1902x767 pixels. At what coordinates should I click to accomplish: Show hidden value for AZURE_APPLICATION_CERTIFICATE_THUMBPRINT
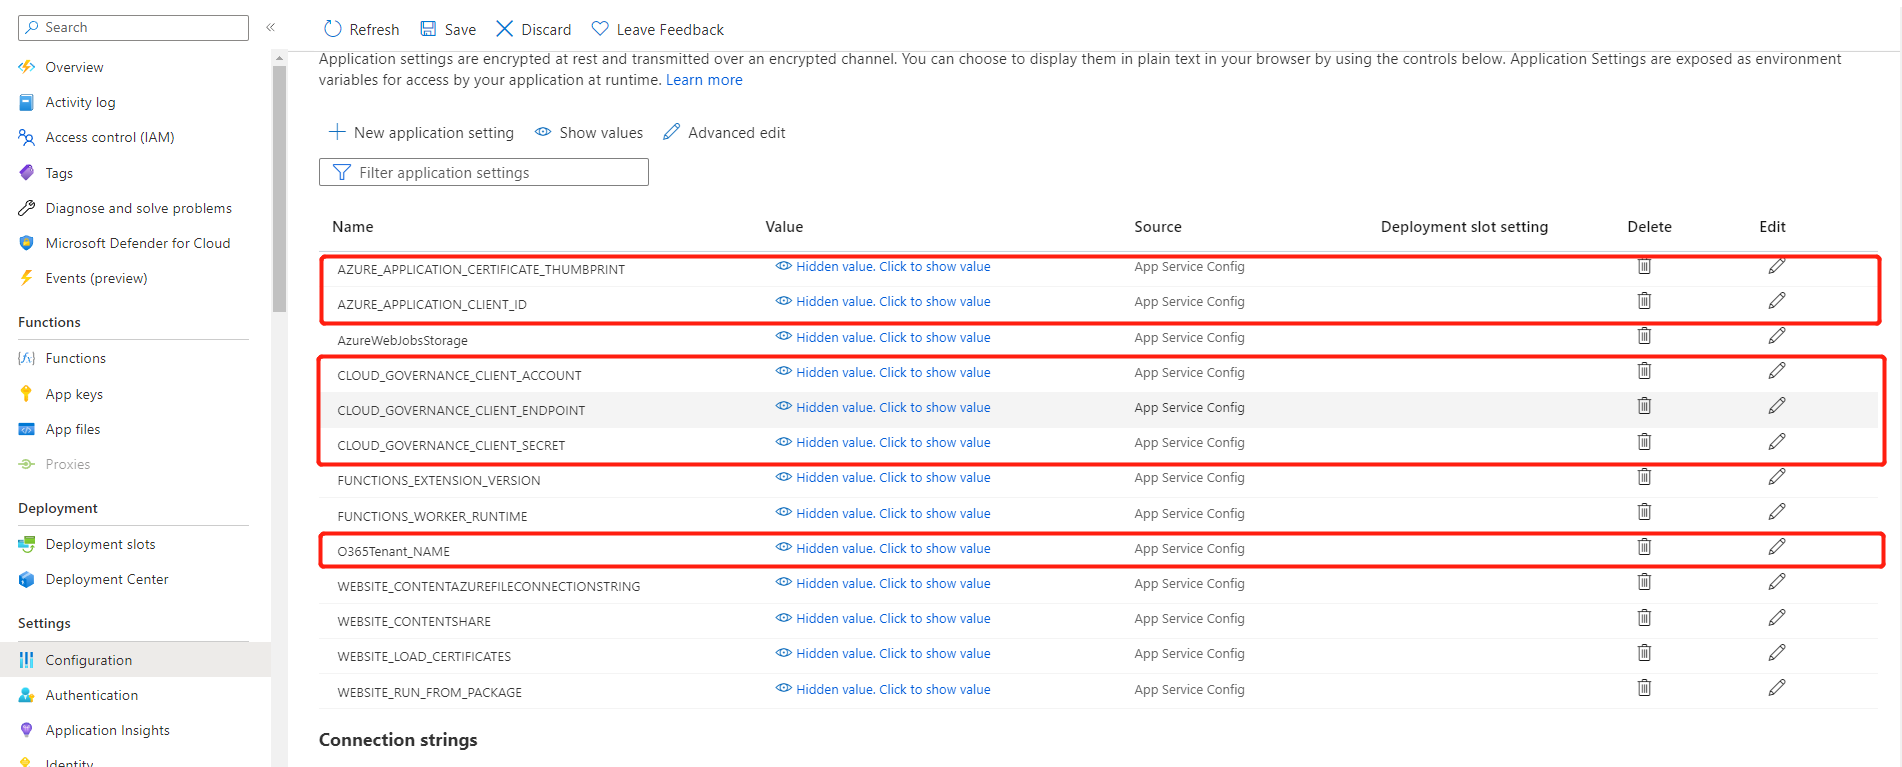pos(883,267)
